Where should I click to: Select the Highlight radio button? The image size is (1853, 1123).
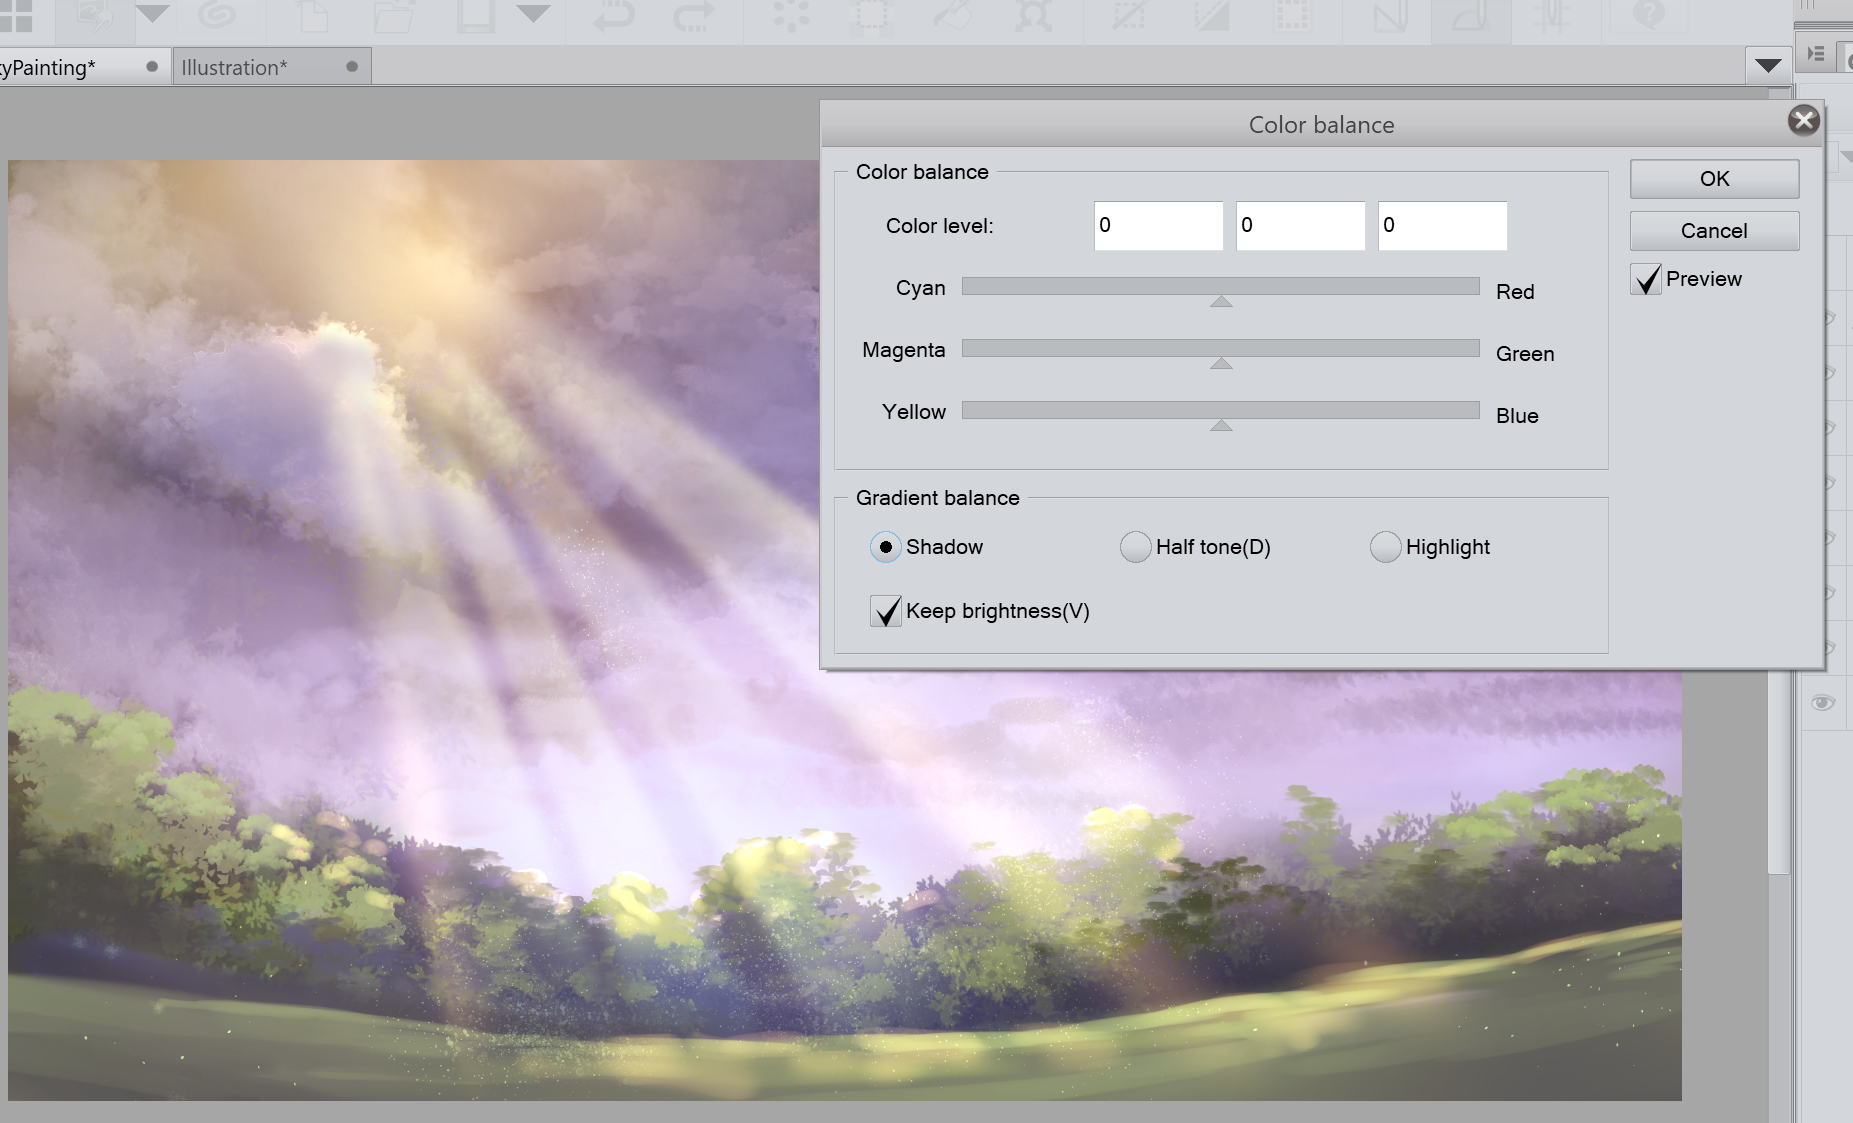point(1385,547)
